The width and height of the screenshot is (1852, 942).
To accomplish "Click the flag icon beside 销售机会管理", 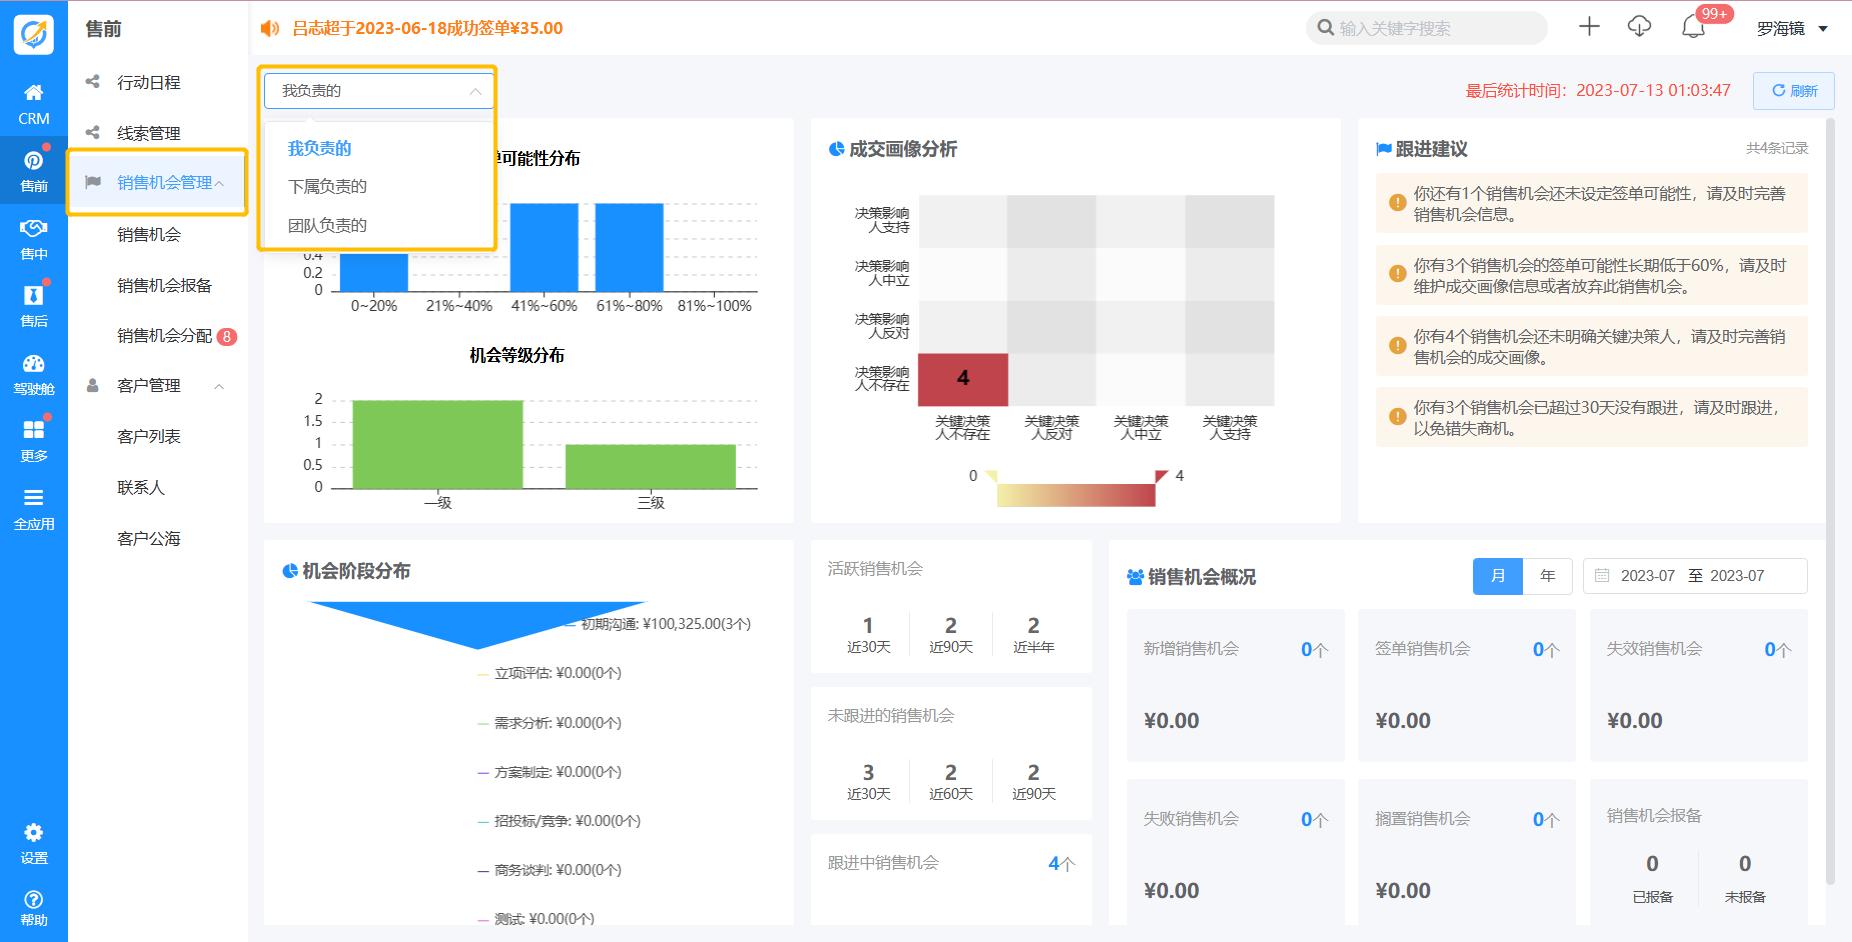I will [93, 182].
